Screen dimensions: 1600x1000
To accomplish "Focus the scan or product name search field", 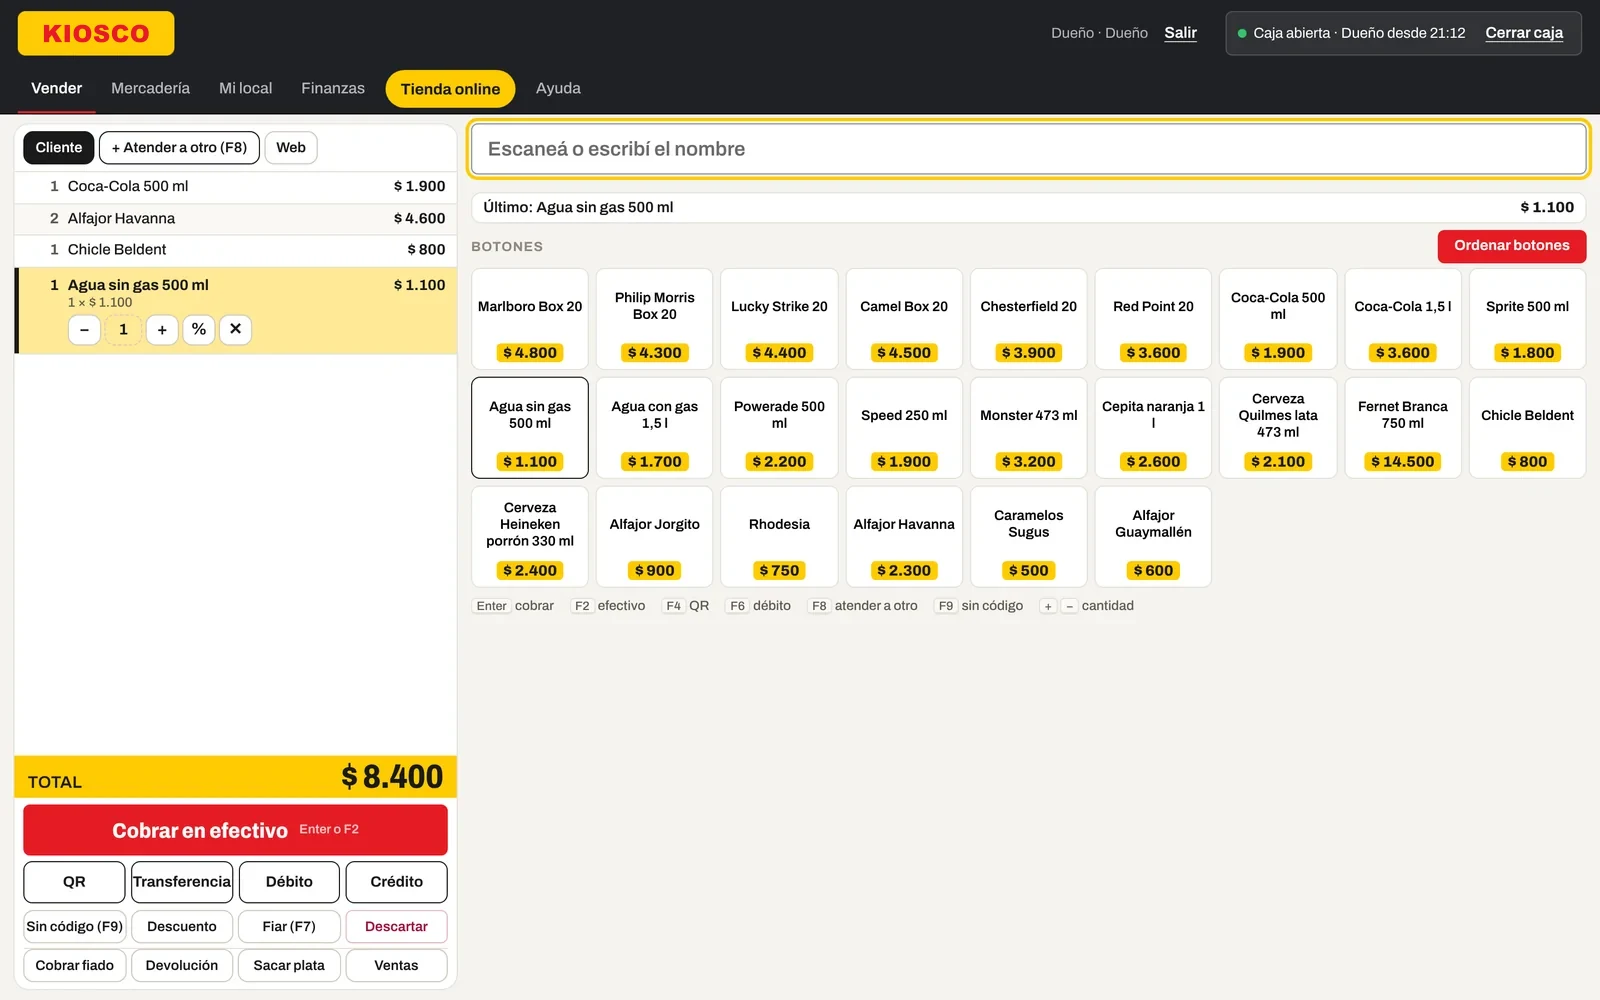I will pos(1029,149).
